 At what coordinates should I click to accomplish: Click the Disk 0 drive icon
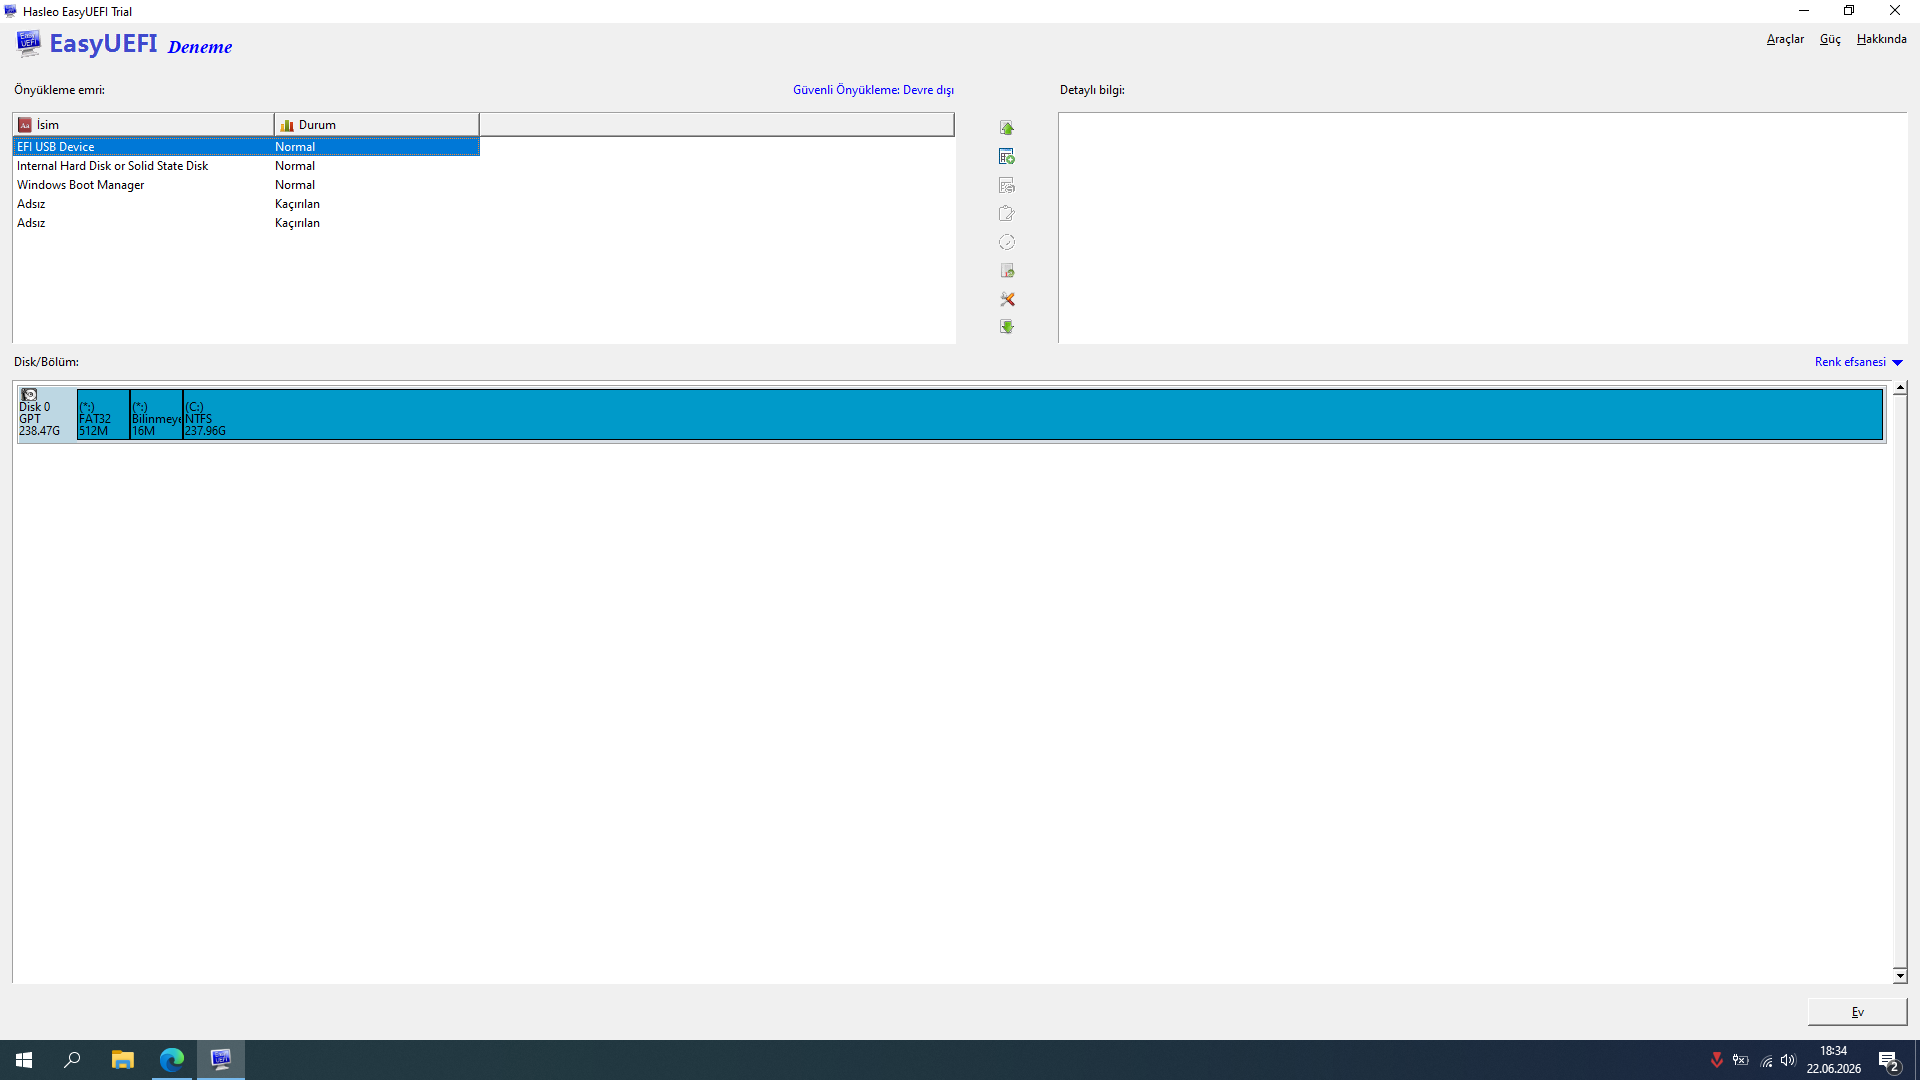coord(29,395)
